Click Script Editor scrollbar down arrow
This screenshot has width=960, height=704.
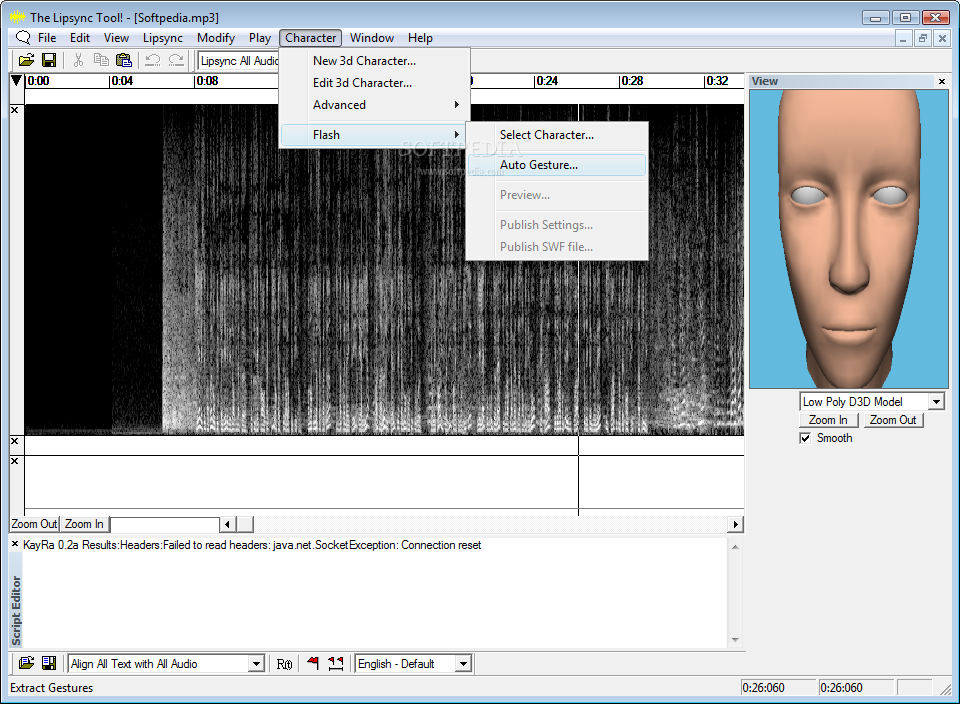click(735, 640)
